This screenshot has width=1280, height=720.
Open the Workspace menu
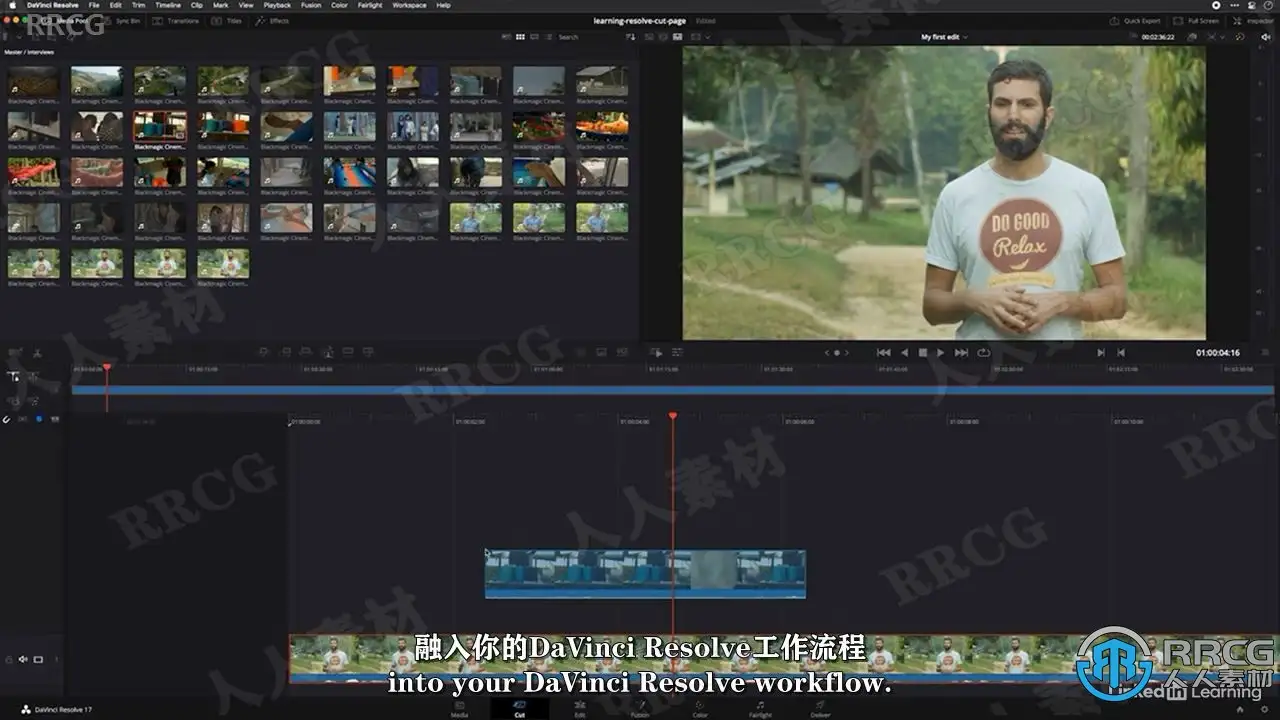pyautogui.click(x=409, y=5)
